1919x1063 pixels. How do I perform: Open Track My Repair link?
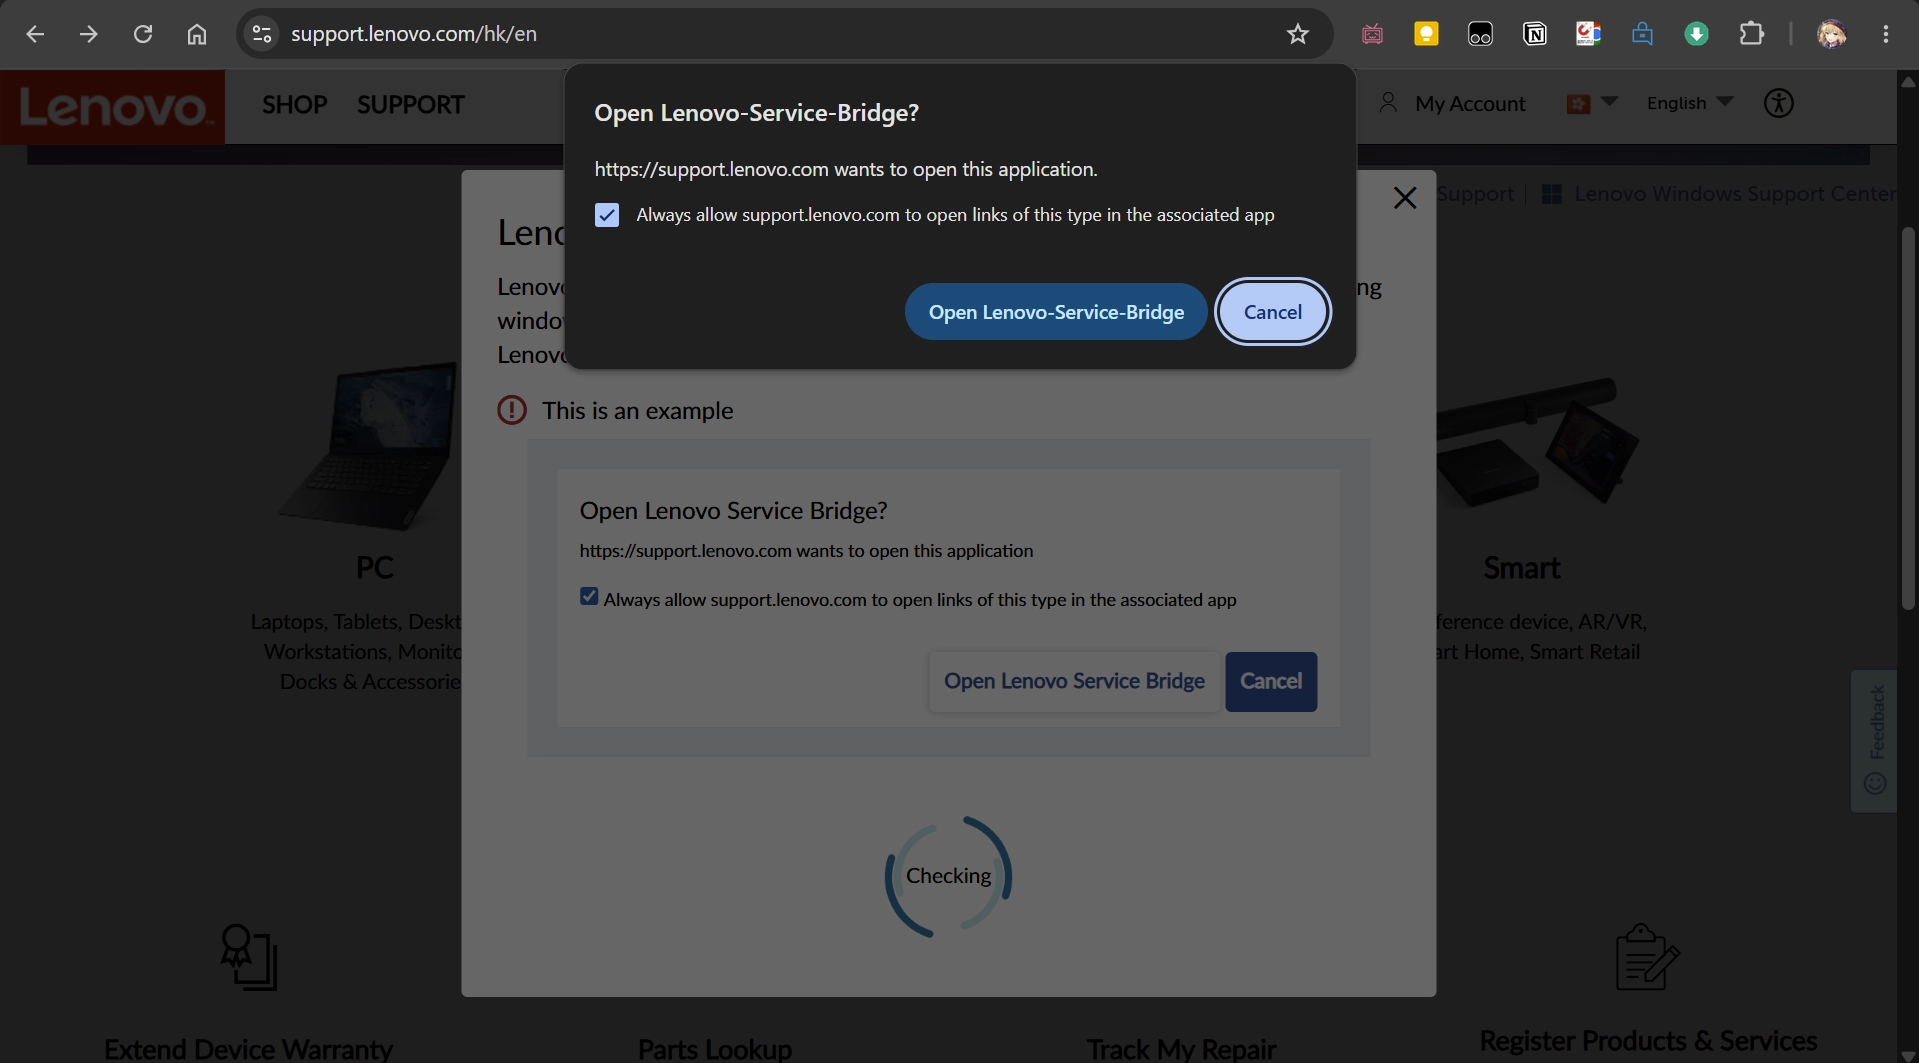coord(1181,1049)
